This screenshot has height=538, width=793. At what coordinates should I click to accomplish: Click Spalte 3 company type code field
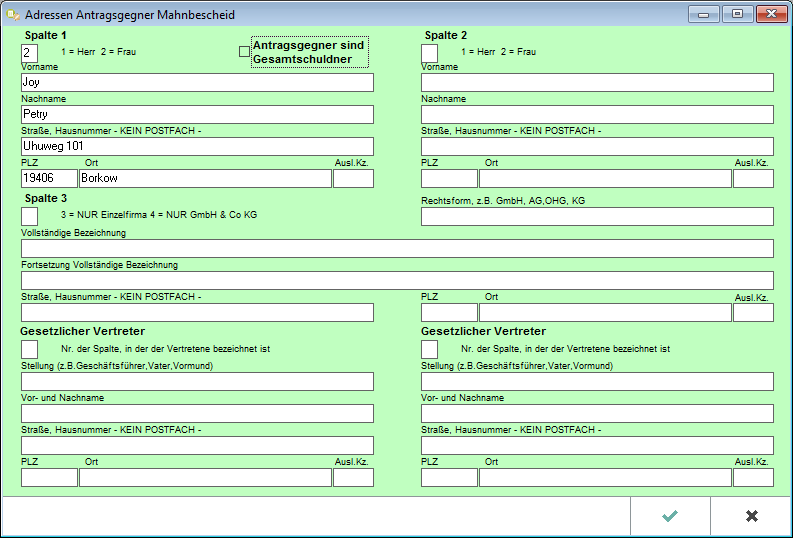point(29,216)
